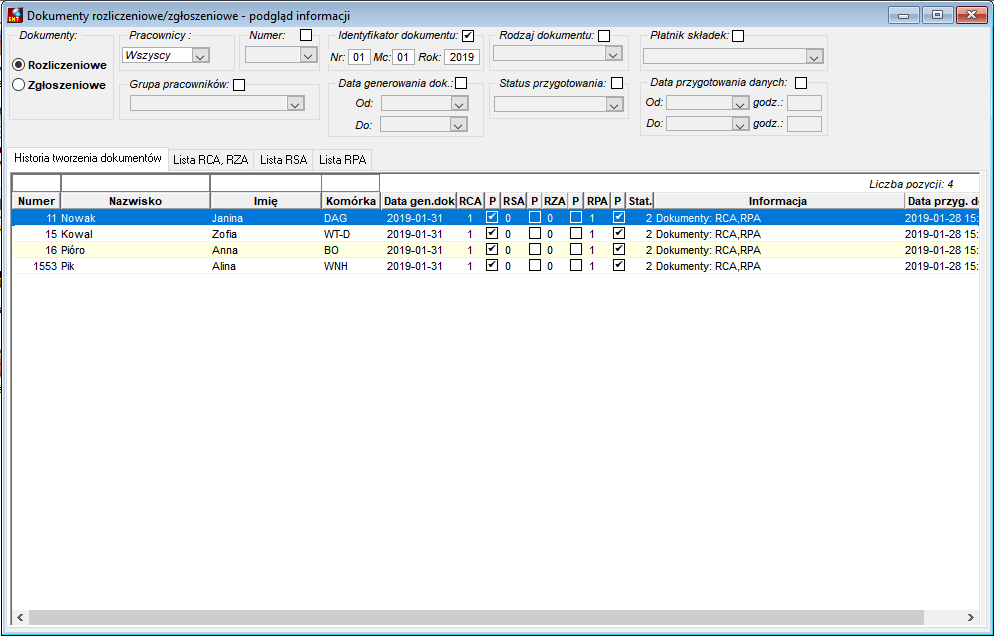Tick the Data przygotowania danych checkbox
This screenshot has width=994, height=636.
coord(801,83)
